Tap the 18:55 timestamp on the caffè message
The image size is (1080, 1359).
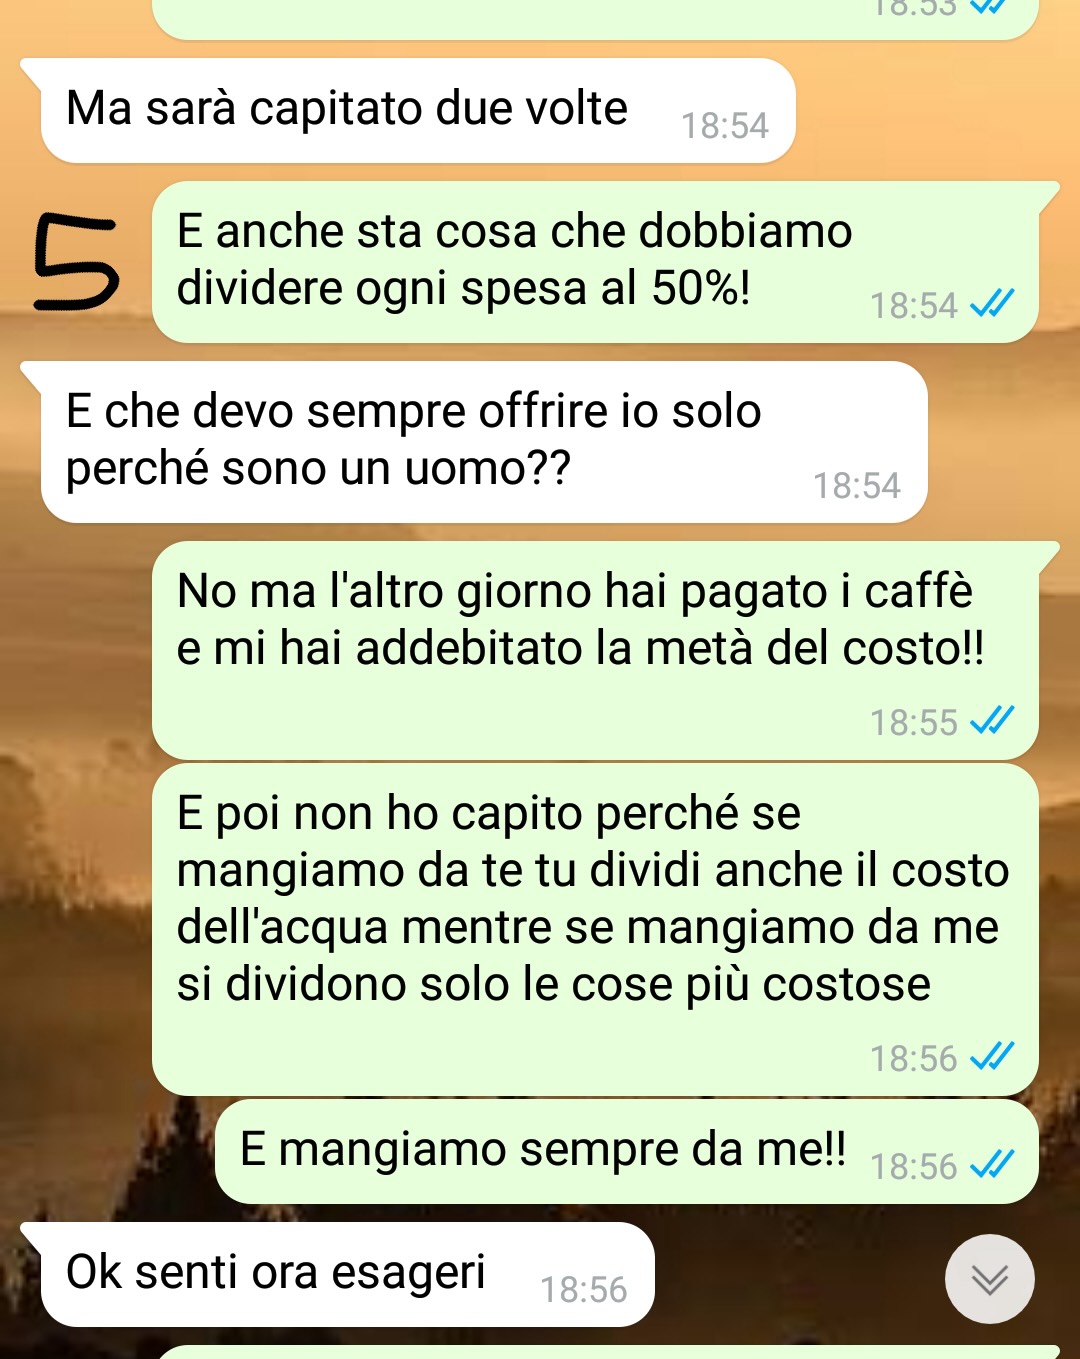(x=914, y=722)
